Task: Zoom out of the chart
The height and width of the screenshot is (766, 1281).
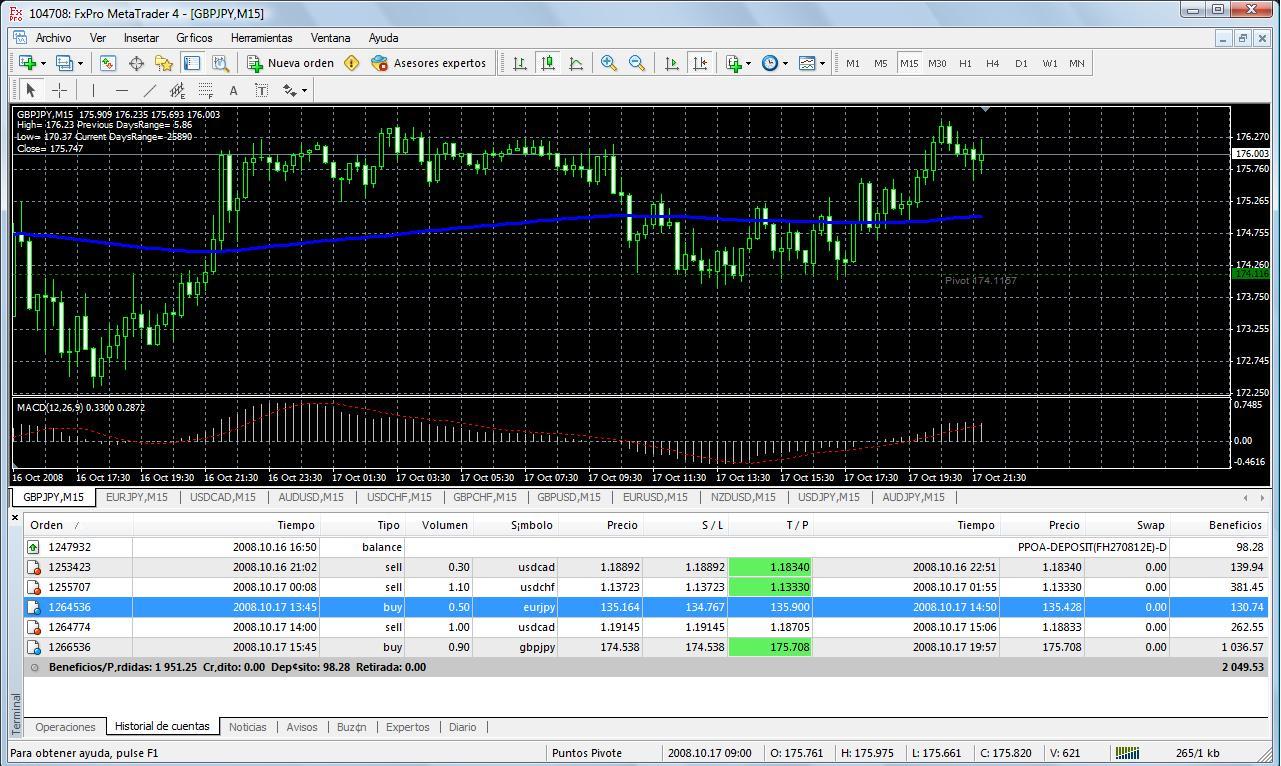Action: click(636, 63)
